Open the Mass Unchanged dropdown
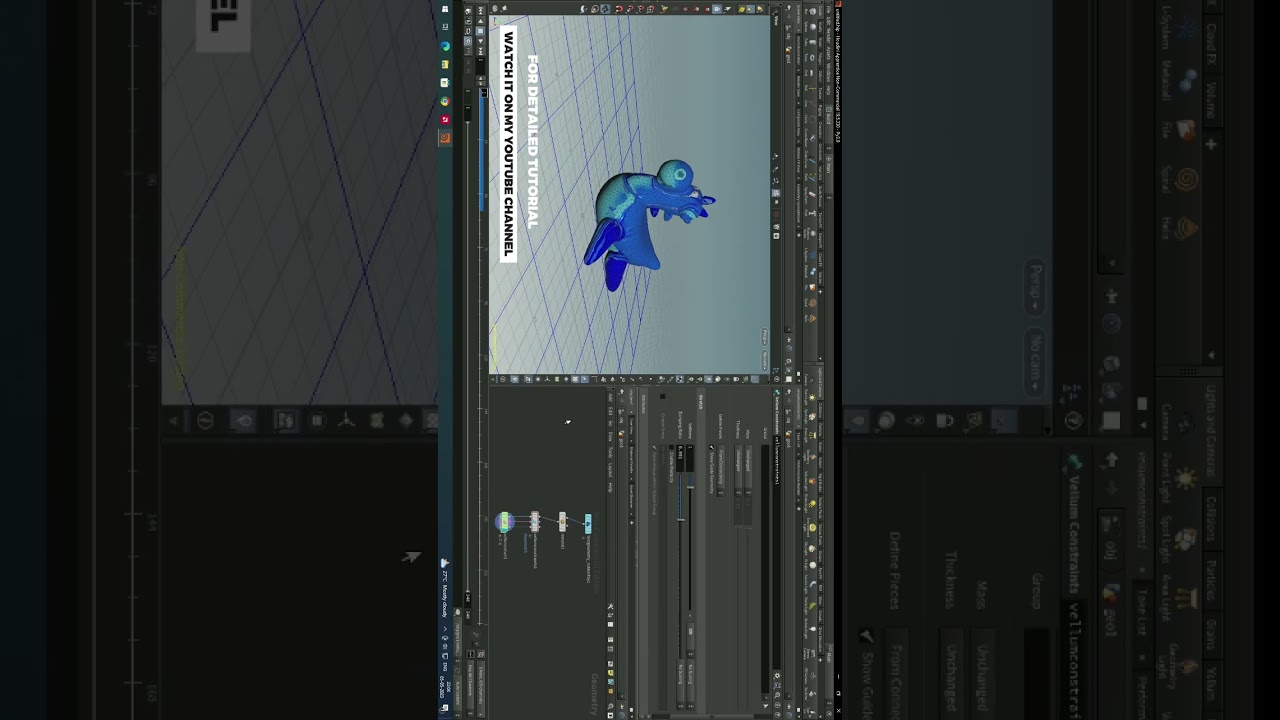1280x720 pixels. [748, 470]
